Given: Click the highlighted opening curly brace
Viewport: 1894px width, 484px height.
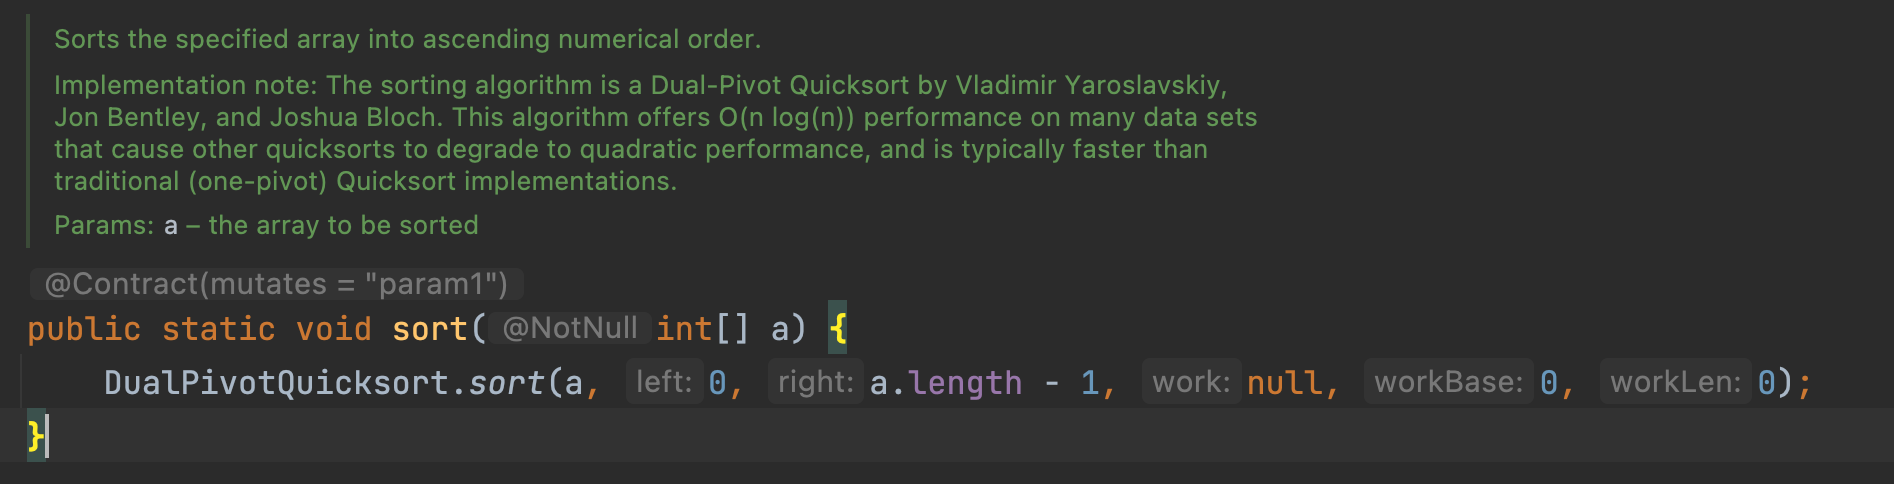Looking at the screenshot, I should (838, 328).
